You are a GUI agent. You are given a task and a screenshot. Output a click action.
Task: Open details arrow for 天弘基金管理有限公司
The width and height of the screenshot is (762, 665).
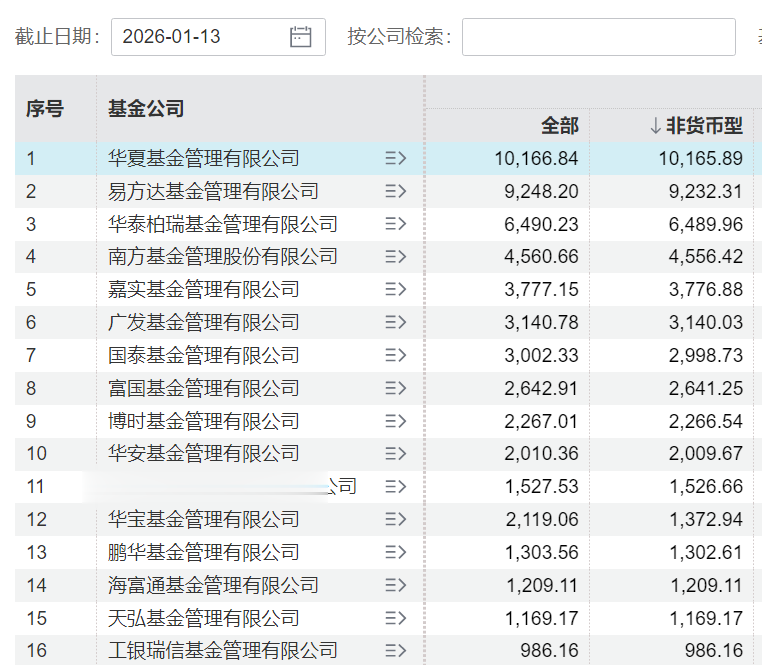point(396,618)
